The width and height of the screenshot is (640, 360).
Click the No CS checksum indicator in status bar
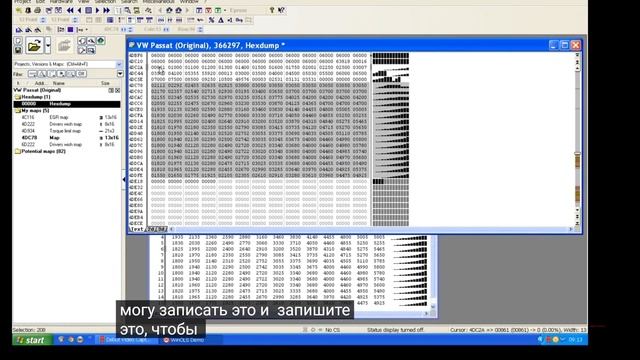332,330
